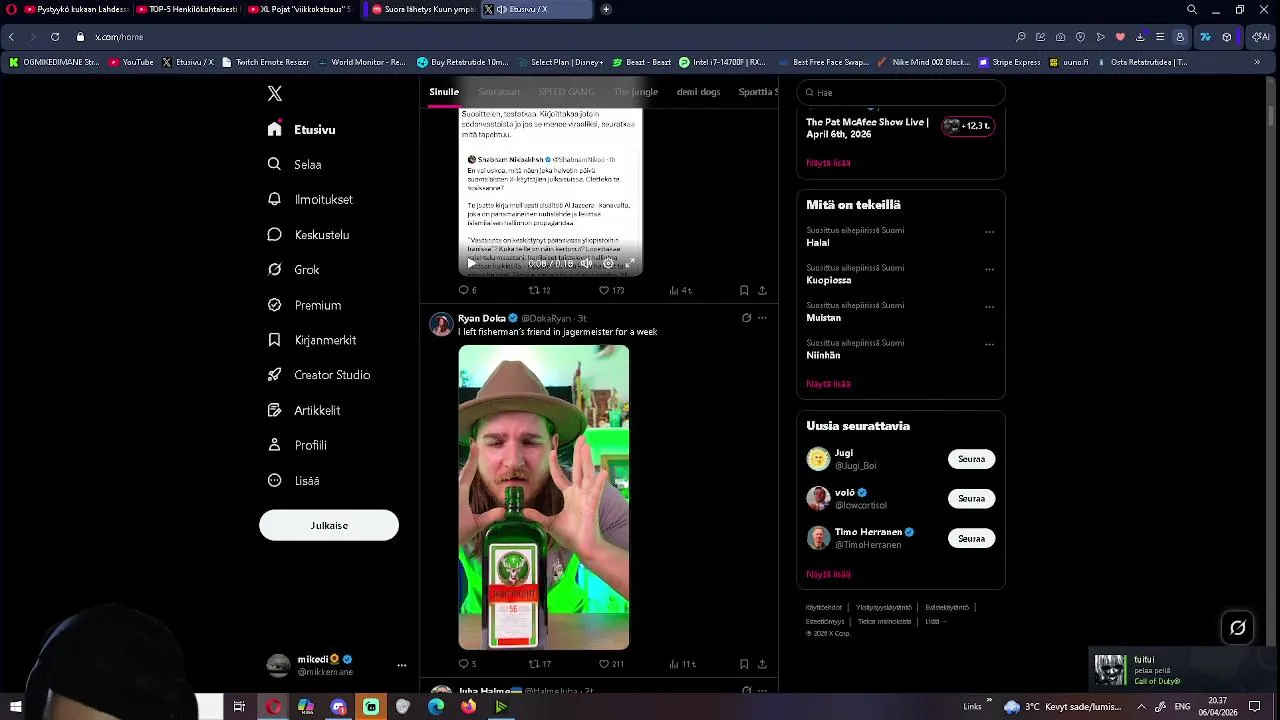This screenshot has height=720, width=1280.
Task: Open YouTube bookmark
Action: [131, 62]
